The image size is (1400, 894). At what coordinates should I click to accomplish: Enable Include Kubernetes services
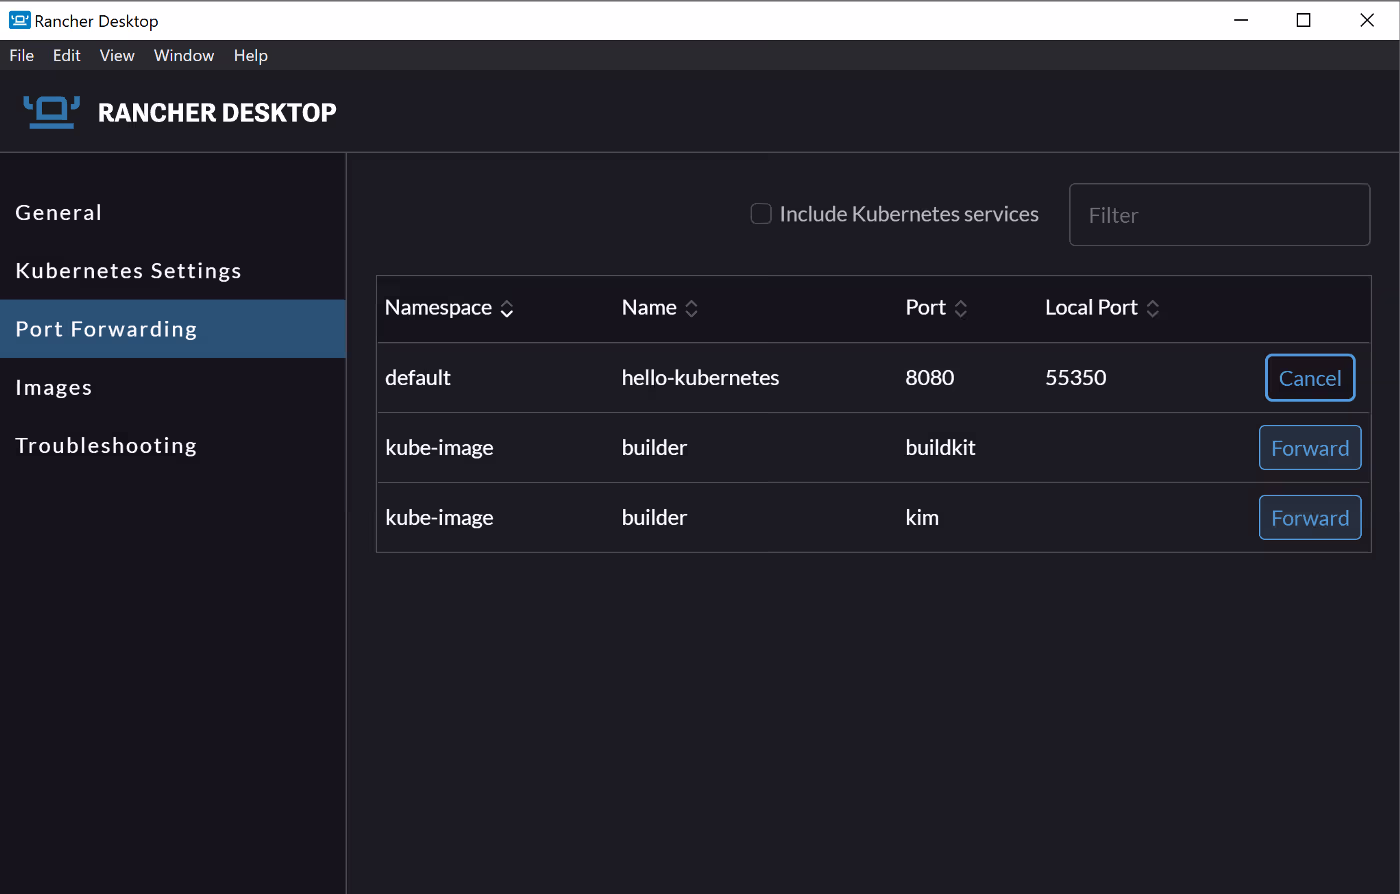coord(761,213)
